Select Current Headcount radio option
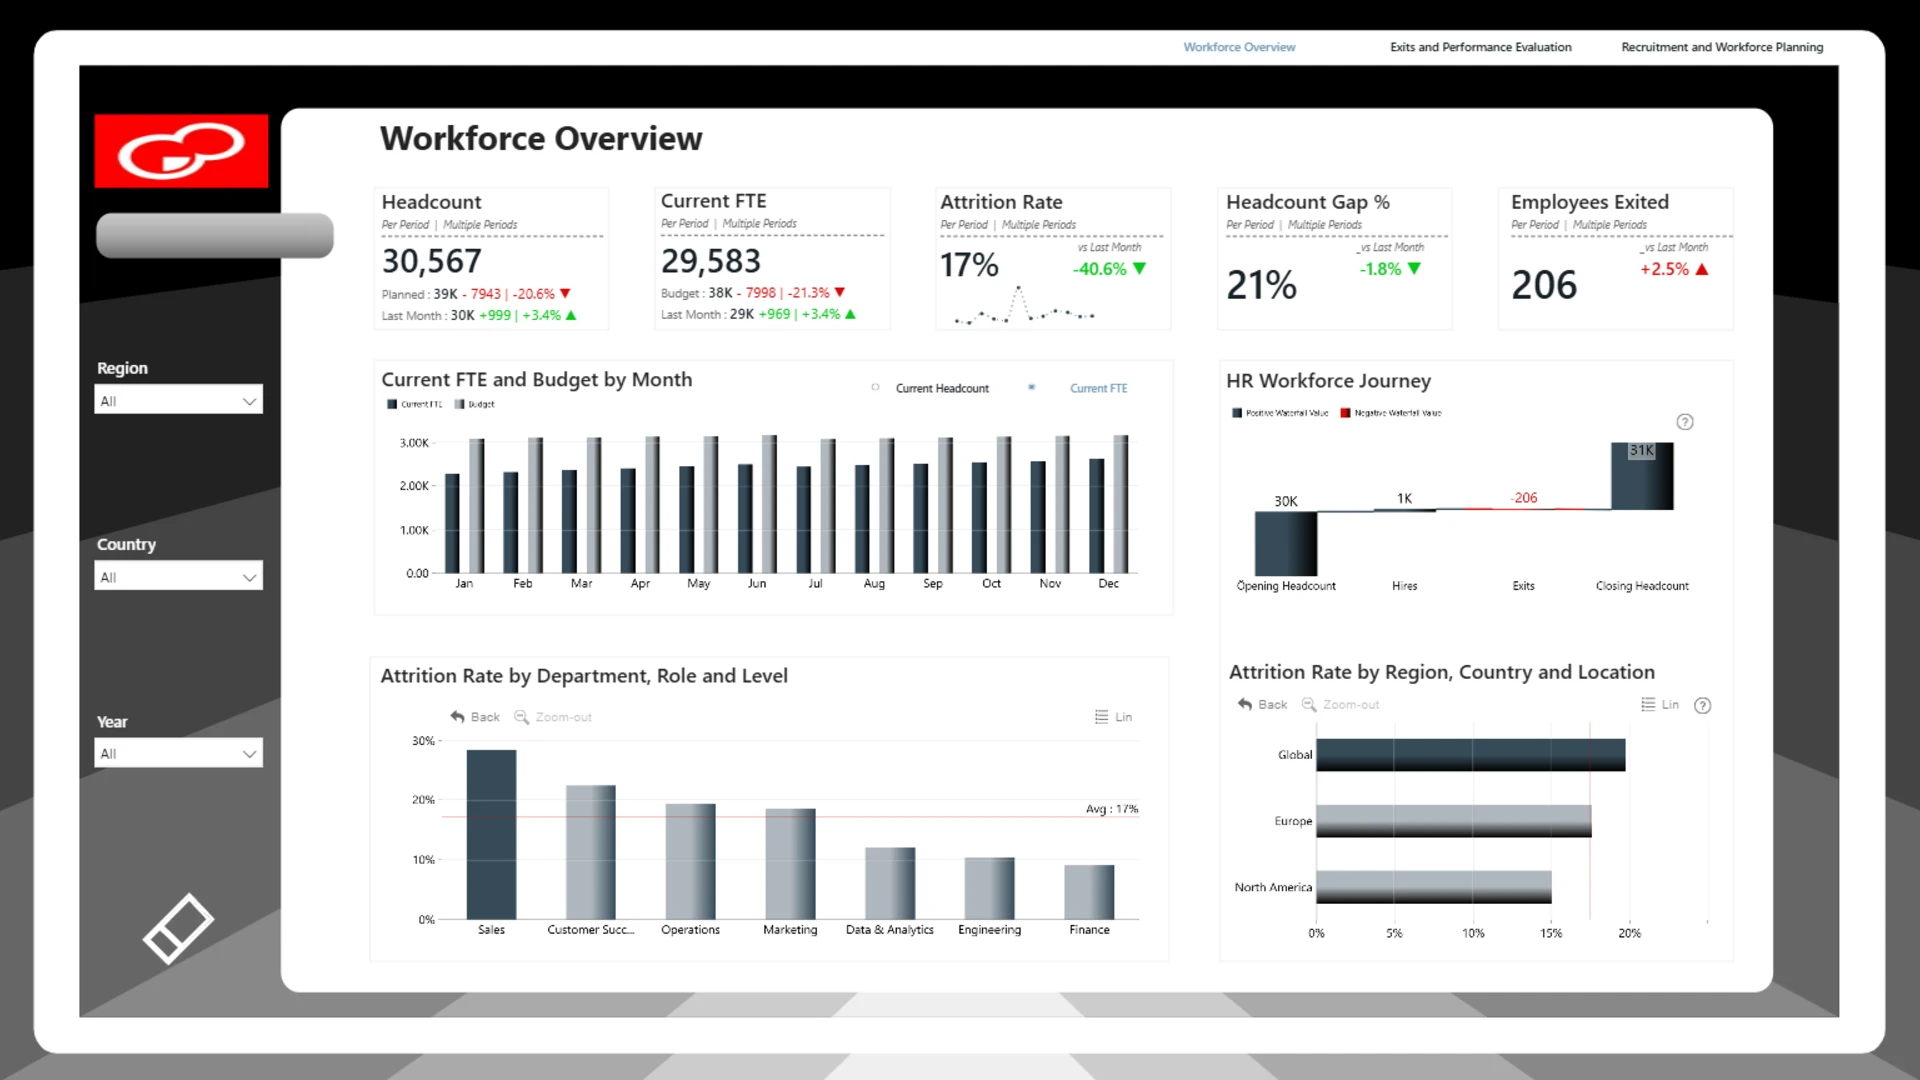Screen dimensions: 1920x1080 tap(875, 388)
